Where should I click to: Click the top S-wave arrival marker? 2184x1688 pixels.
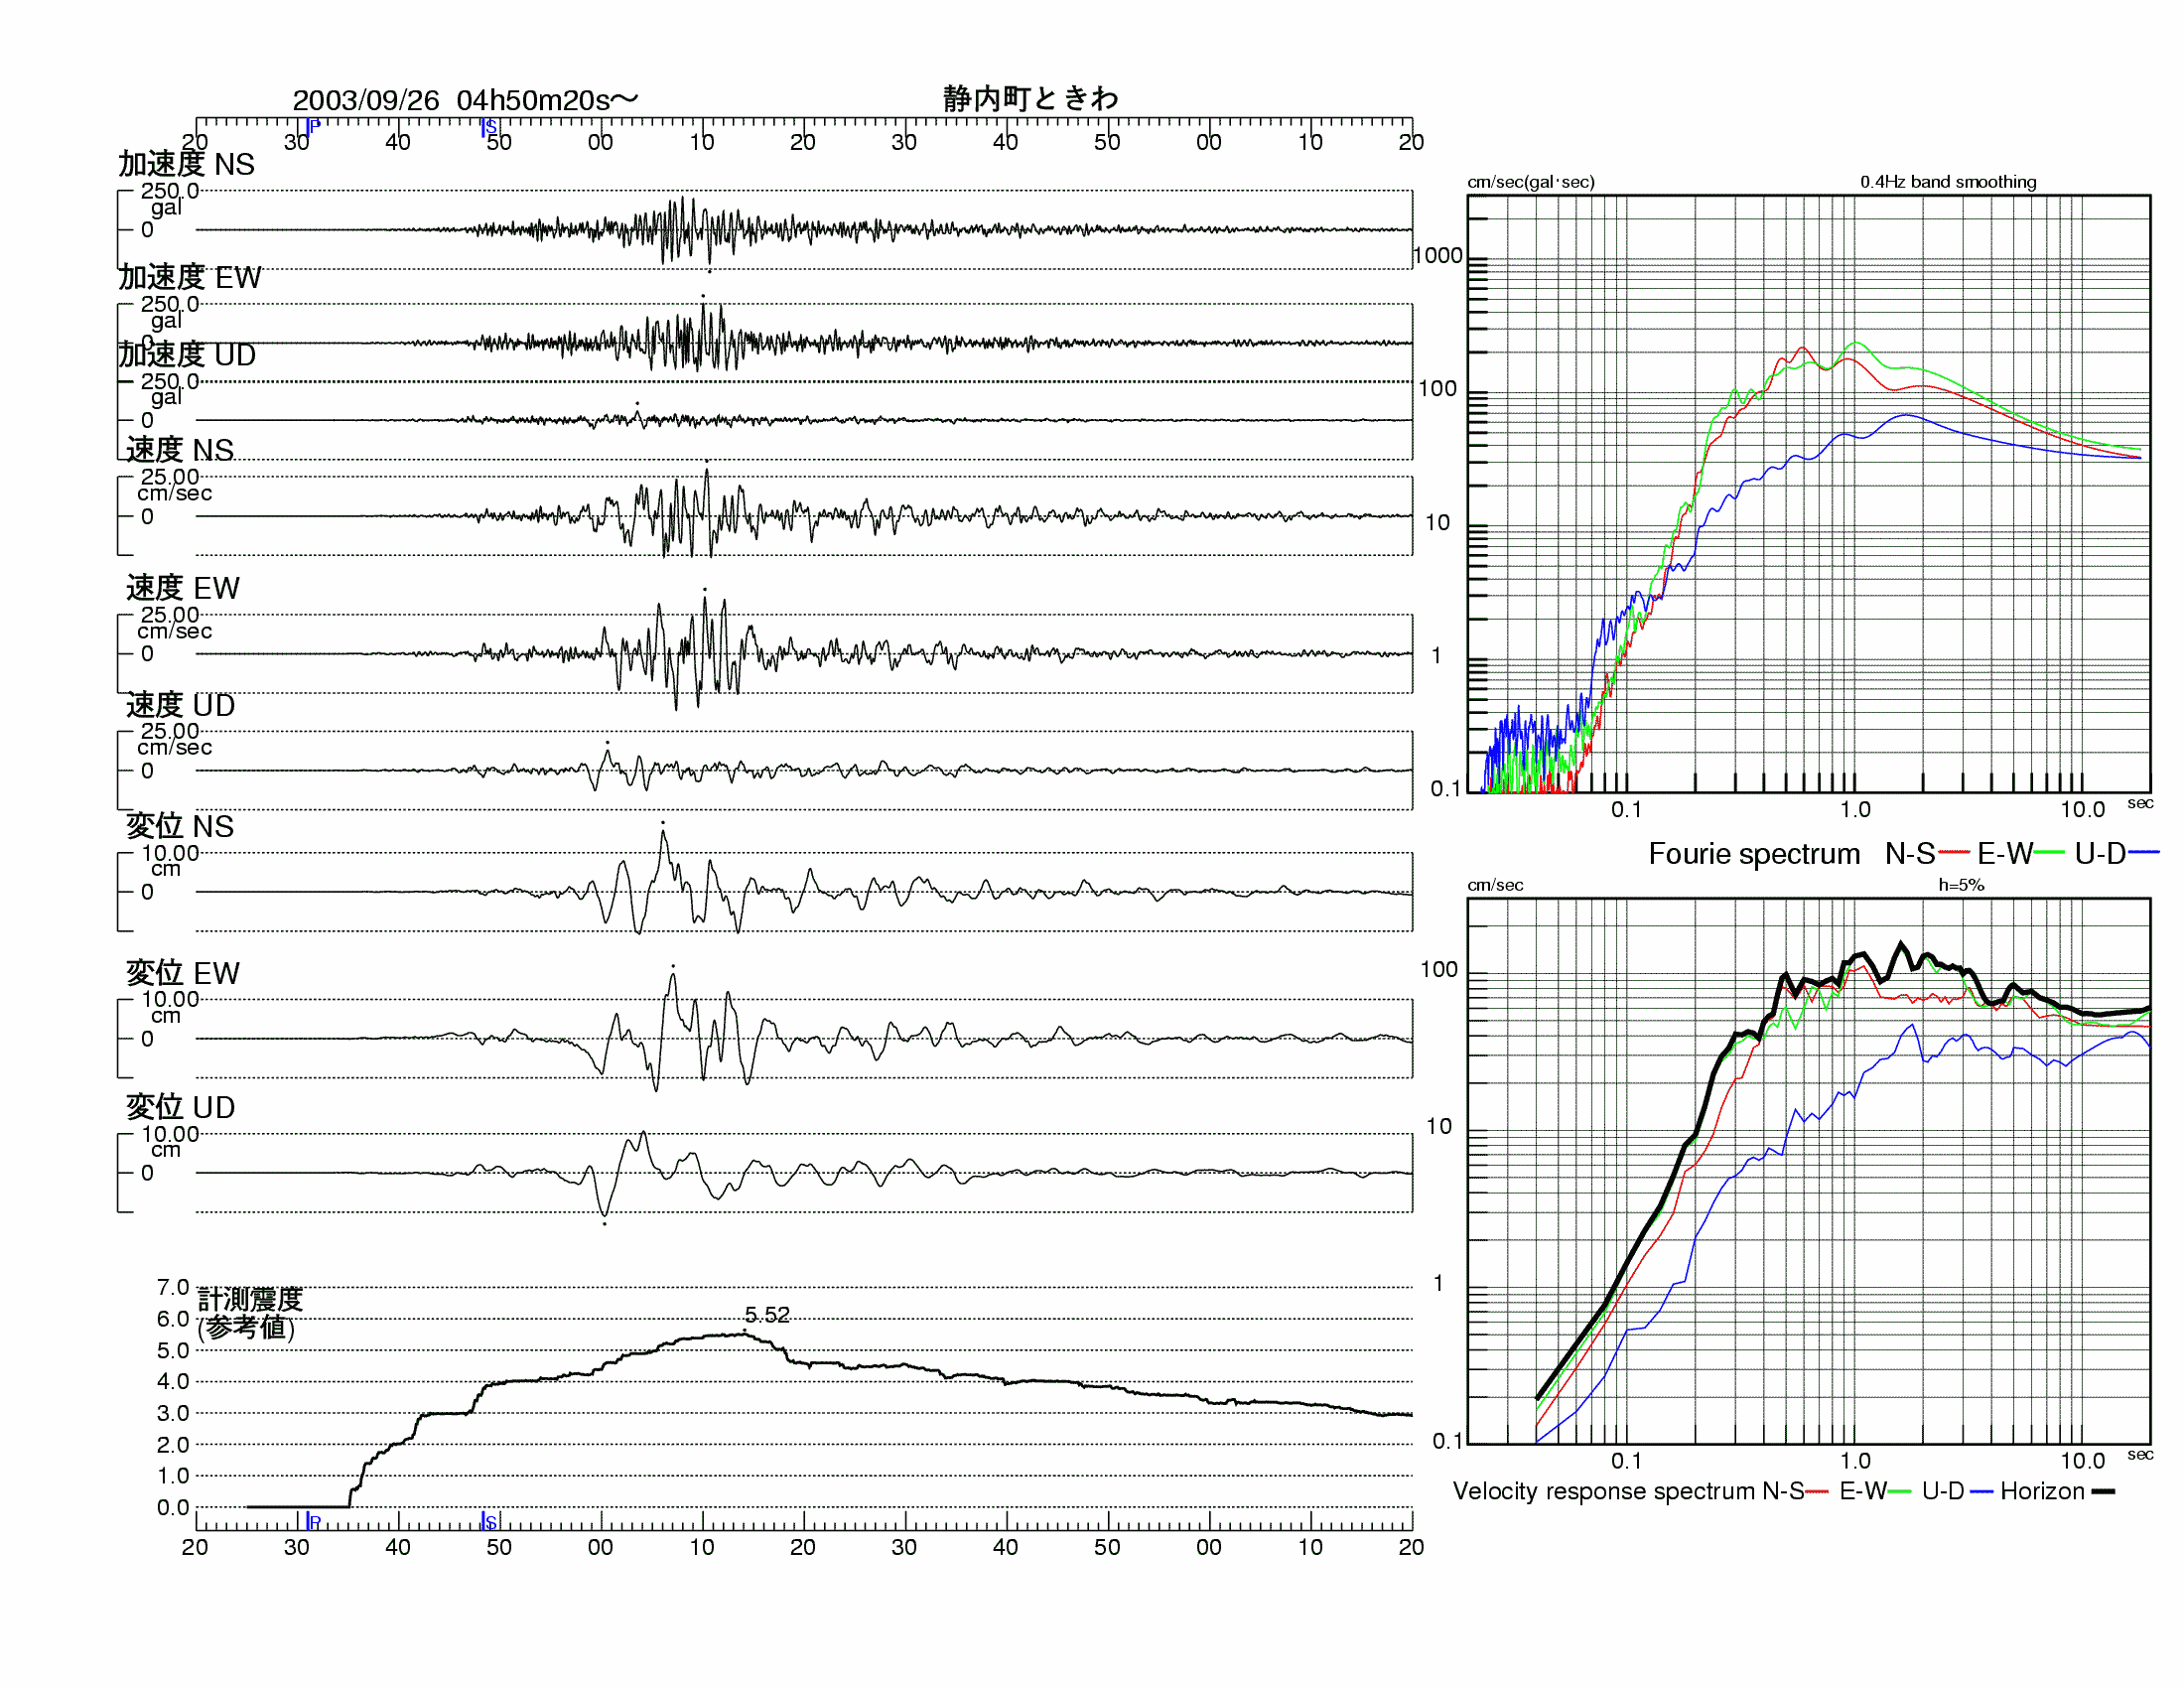[x=488, y=127]
